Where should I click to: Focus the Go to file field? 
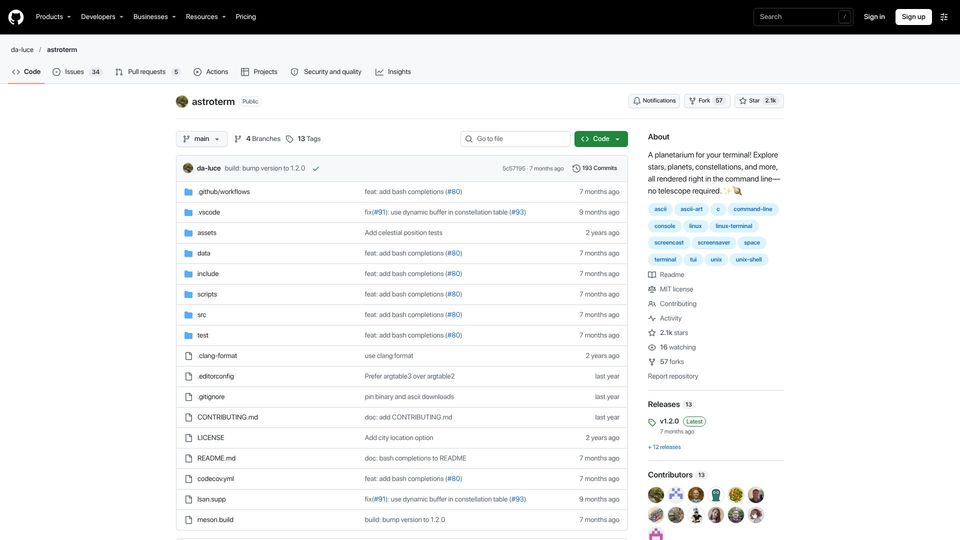[516, 139]
